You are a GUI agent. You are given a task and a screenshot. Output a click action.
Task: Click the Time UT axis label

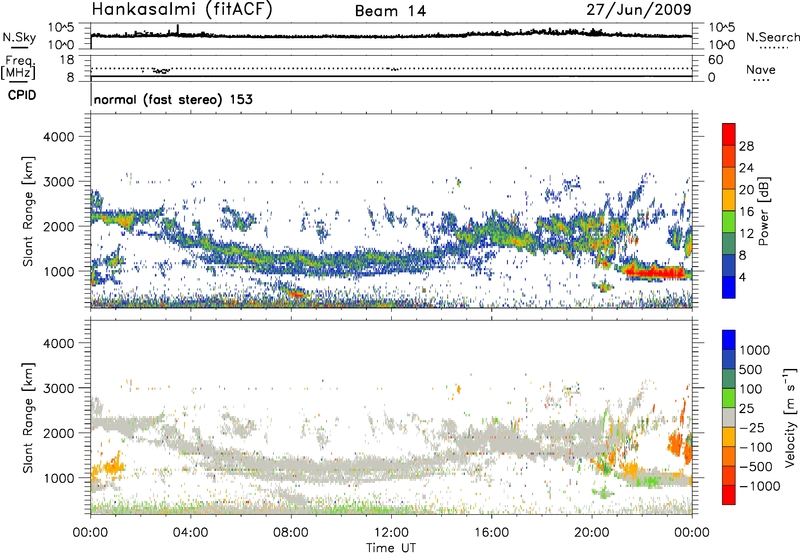coord(391,548)
